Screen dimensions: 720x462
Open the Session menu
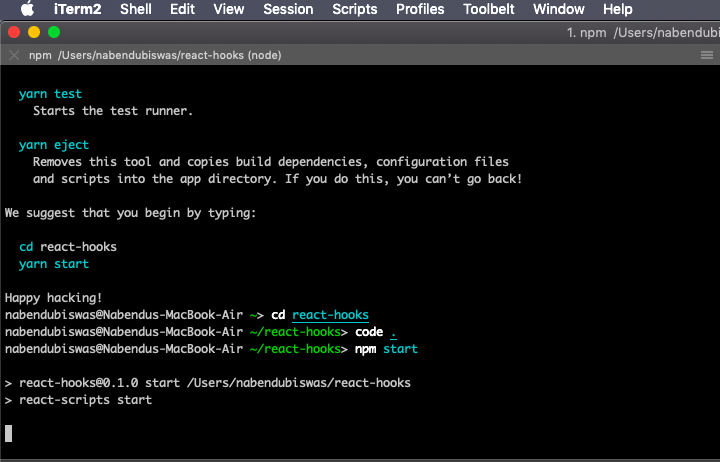tap(288, 9)
